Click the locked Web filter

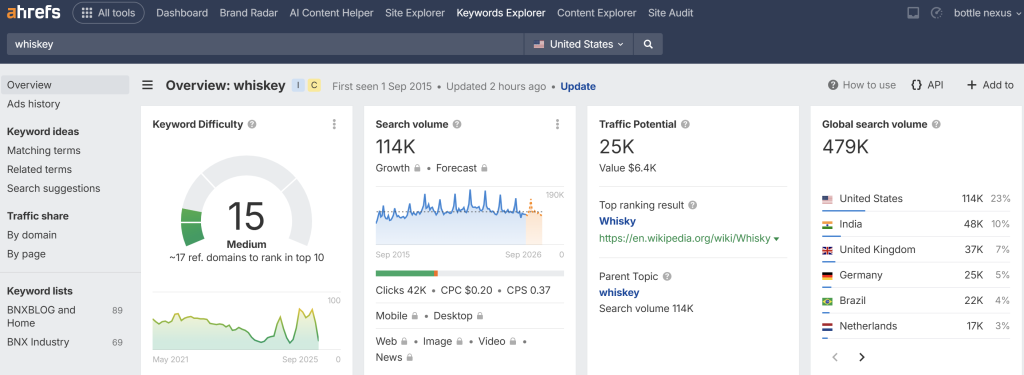(x=391, y=341)
